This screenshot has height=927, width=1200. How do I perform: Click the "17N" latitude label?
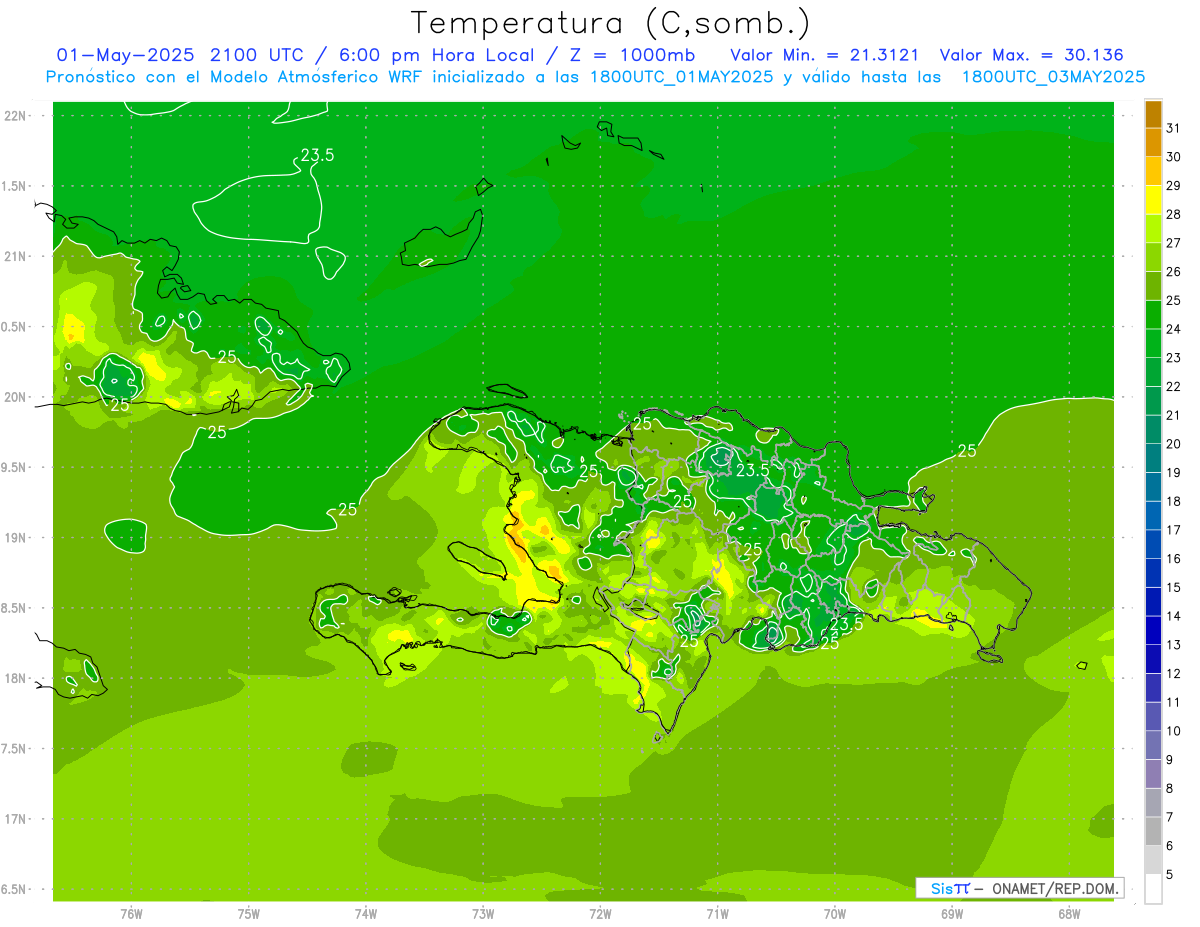click(x=16, y=819)
